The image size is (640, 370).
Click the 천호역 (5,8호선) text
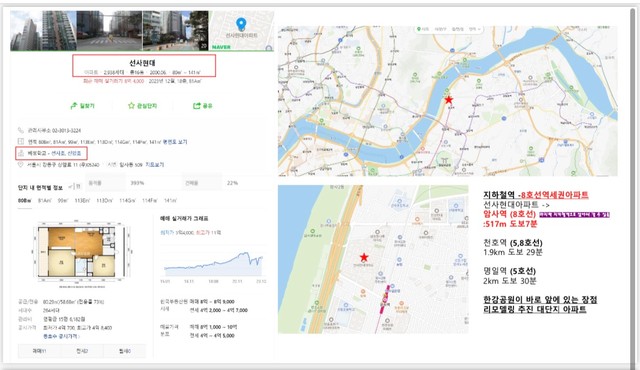[513, 243]
